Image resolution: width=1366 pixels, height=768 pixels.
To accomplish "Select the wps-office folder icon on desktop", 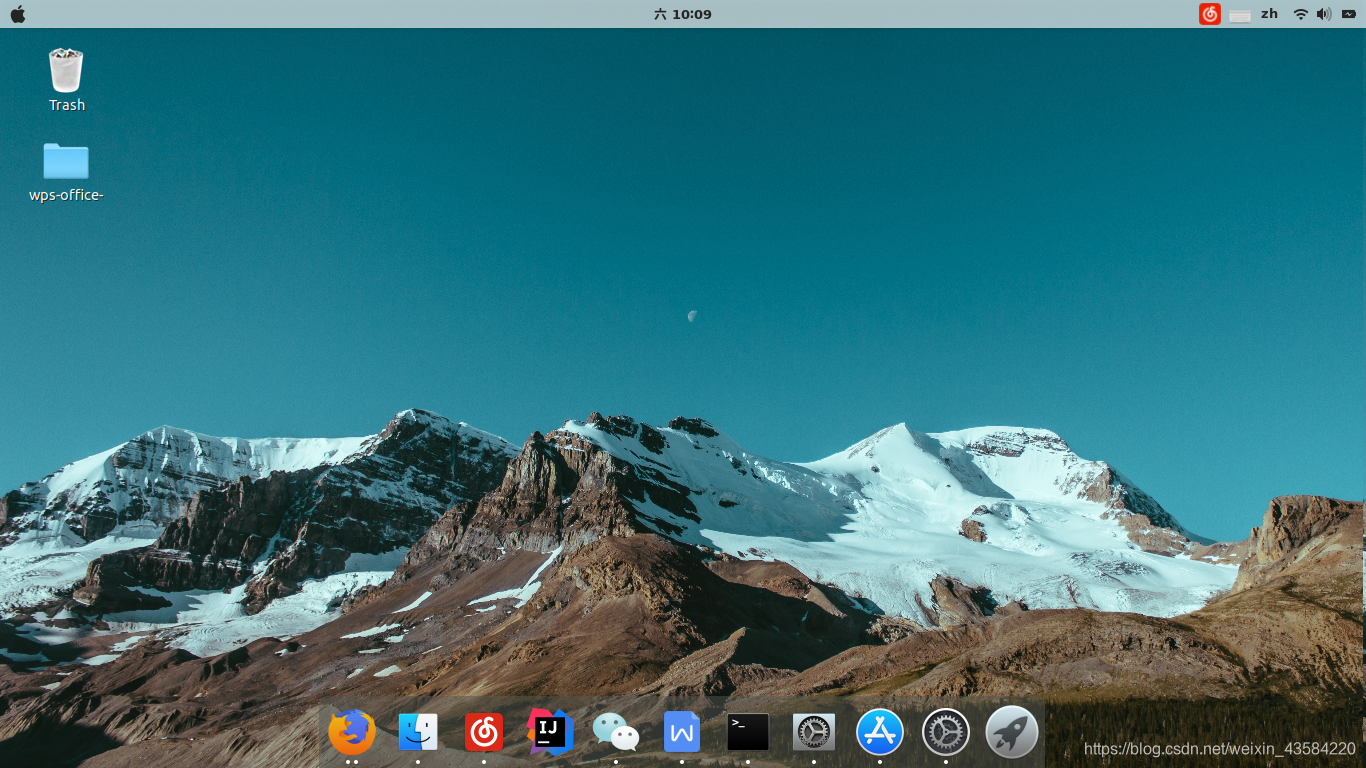I will (x=66, y=161).
